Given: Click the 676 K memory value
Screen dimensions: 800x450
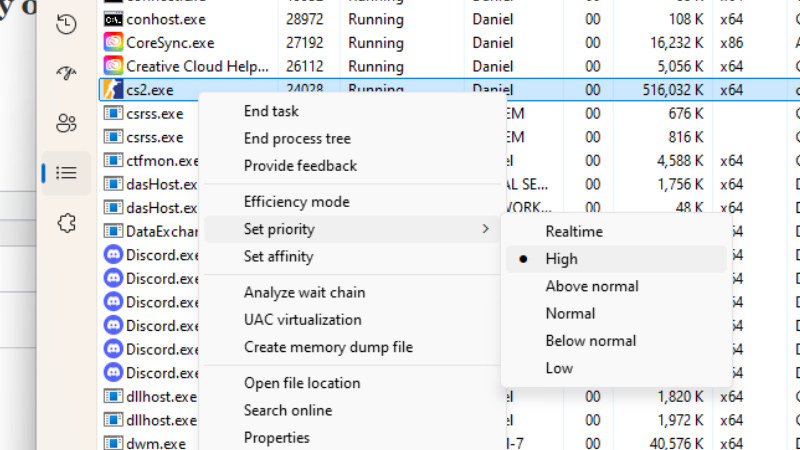Looking at the screenshot, I should point(686,113).
